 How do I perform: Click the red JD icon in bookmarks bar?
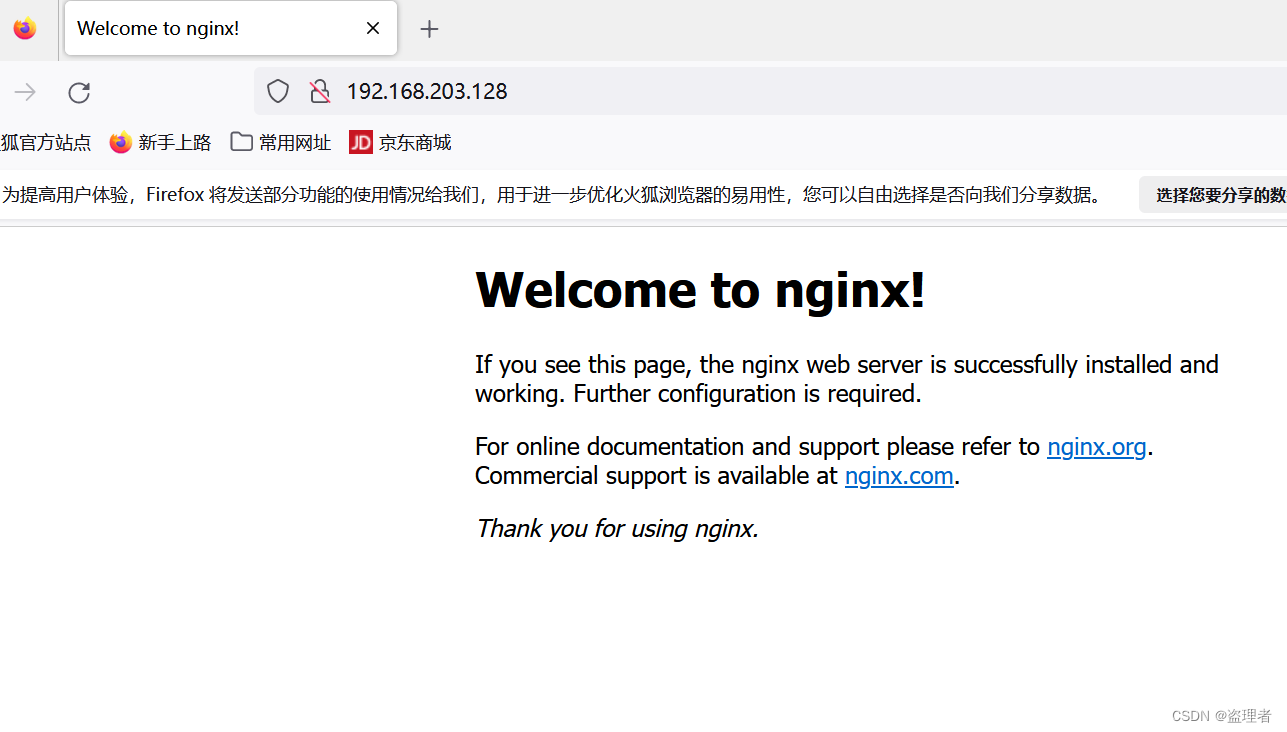coord(361,143)
